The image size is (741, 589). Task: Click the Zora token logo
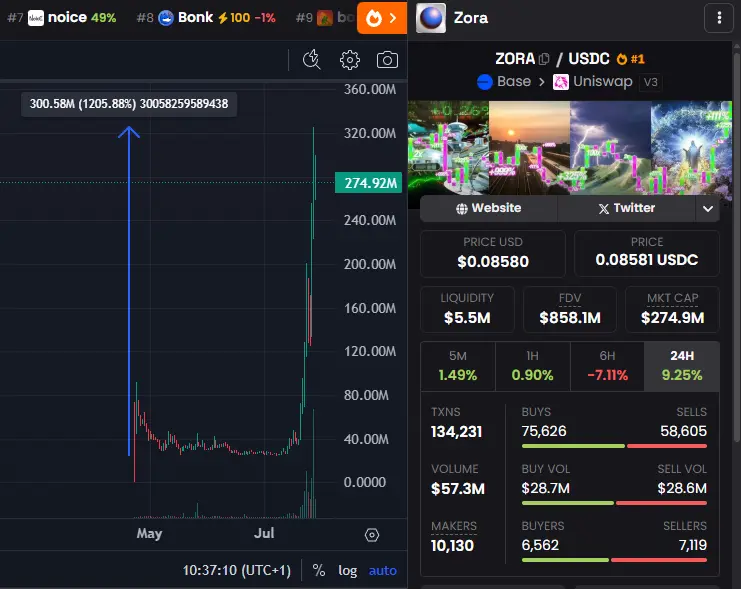tap(431, 18)
